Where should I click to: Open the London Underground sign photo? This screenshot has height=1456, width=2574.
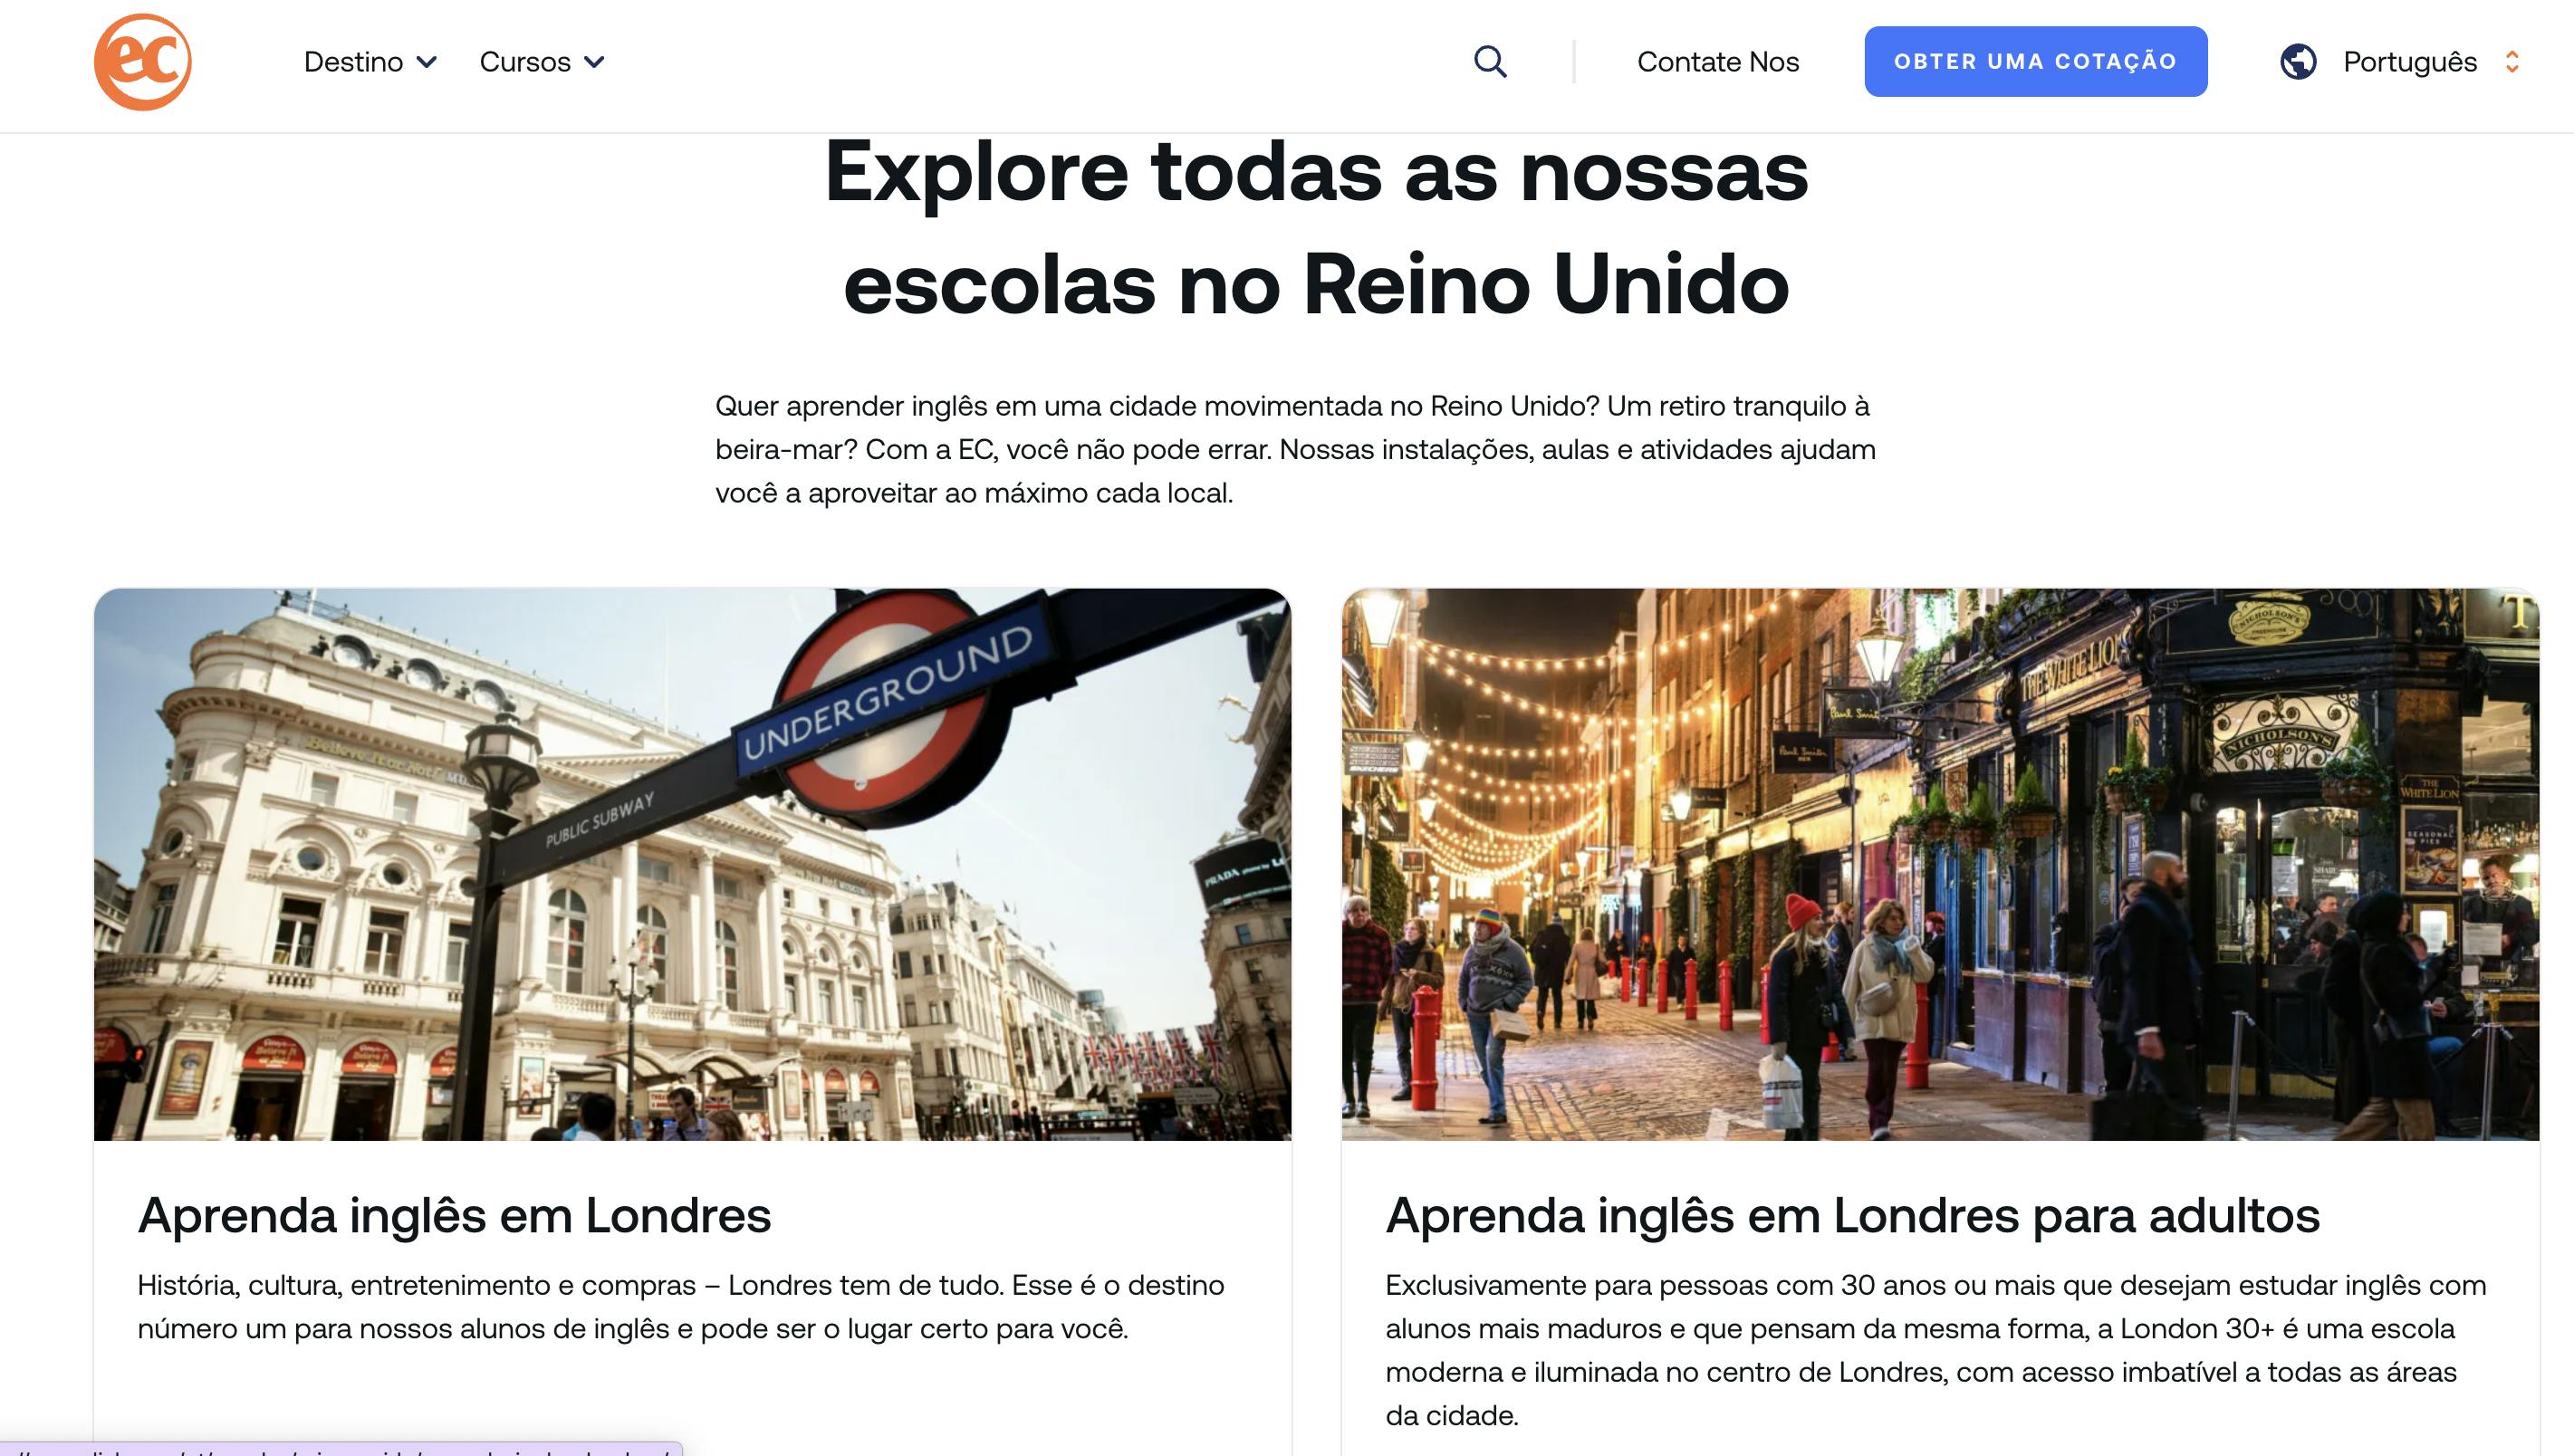pos(692,864)
